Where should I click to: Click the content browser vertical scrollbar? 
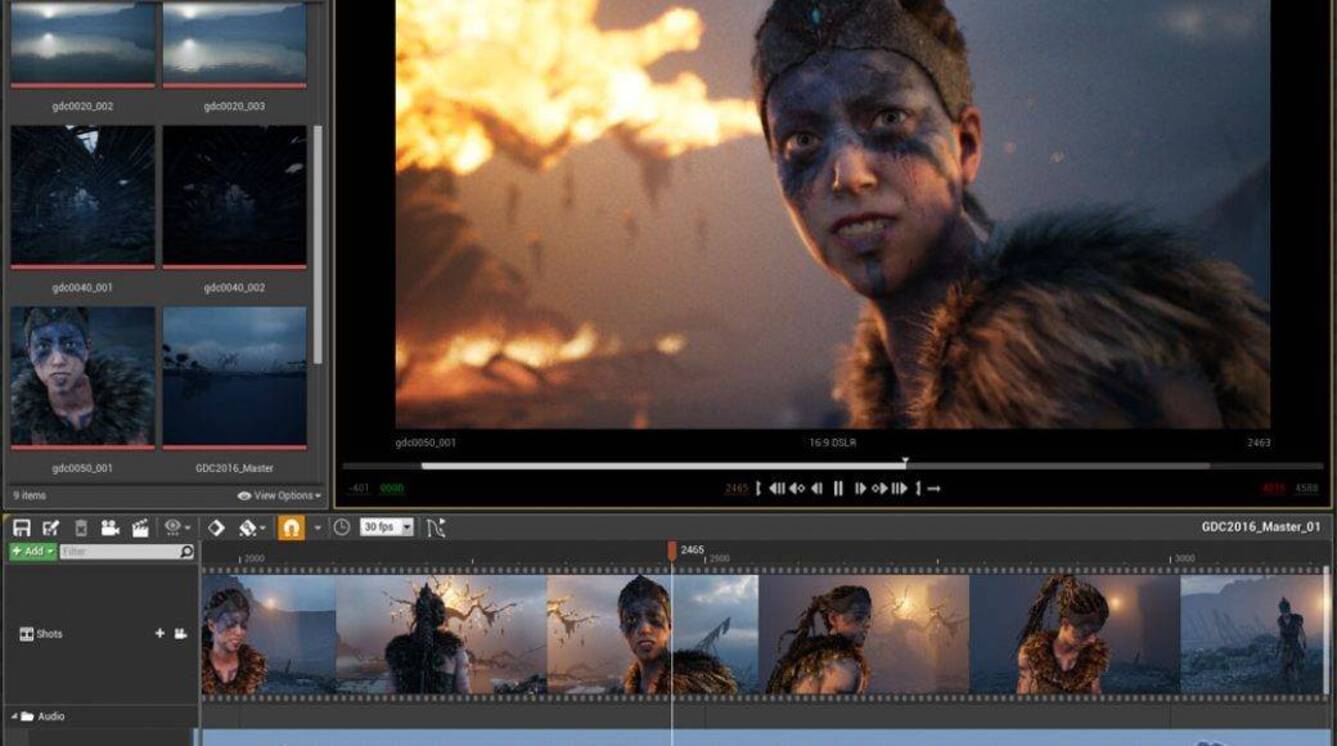(x=318, y=244)
